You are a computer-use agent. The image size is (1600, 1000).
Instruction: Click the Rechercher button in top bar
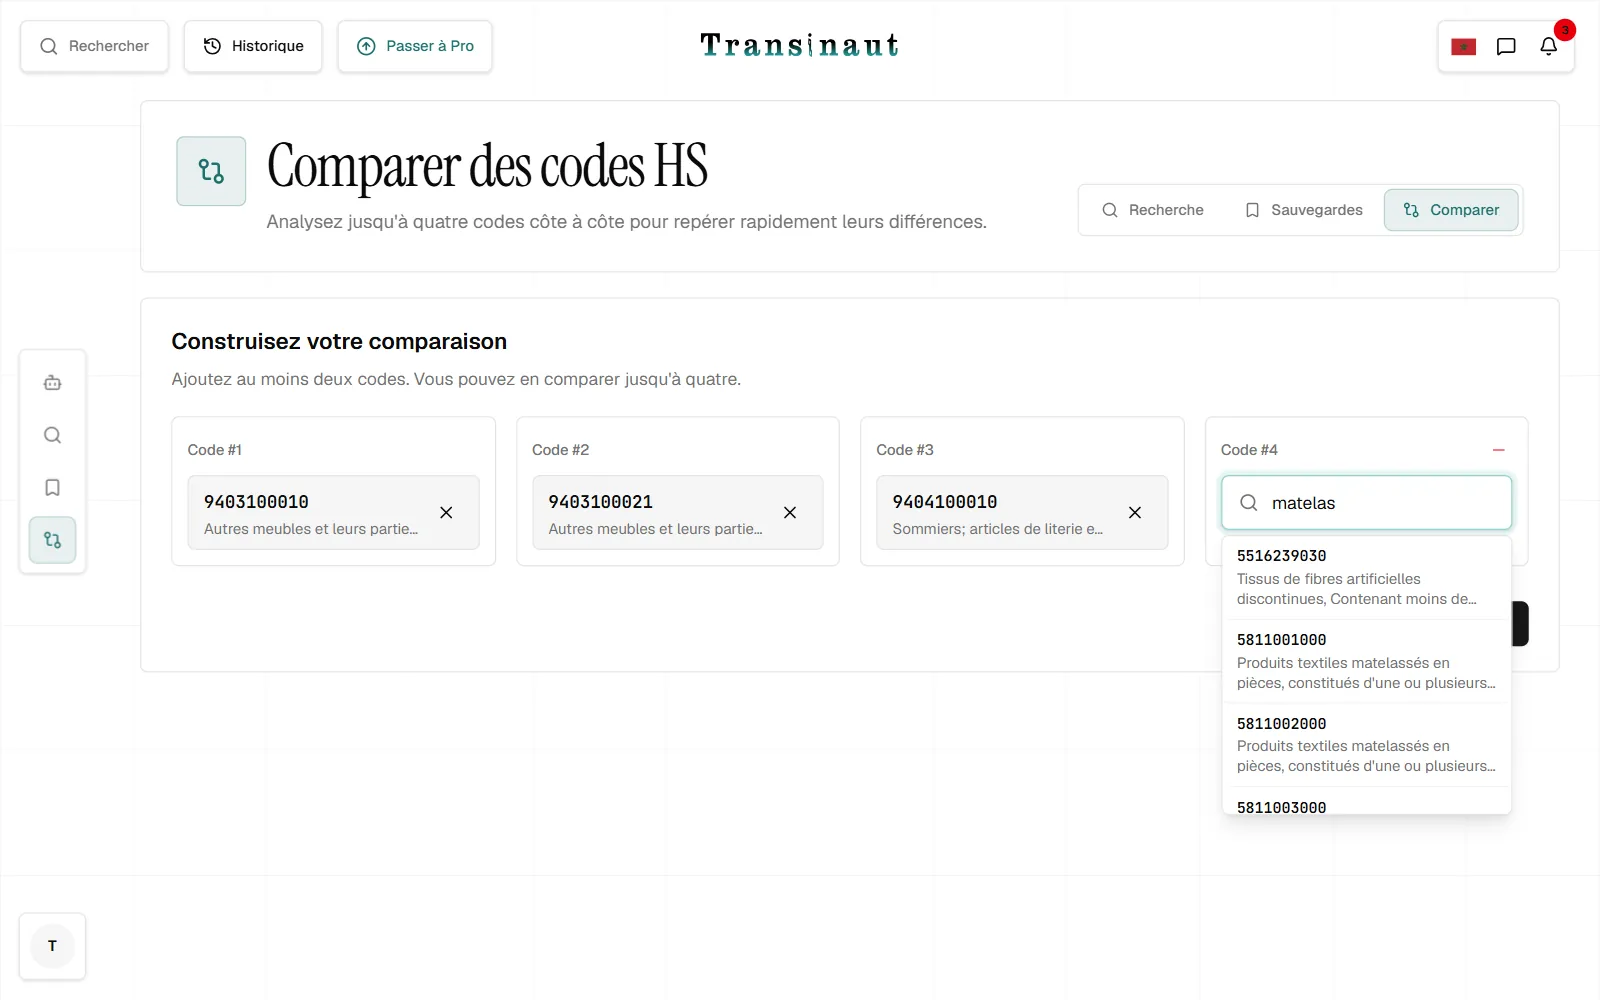[94, 46]
